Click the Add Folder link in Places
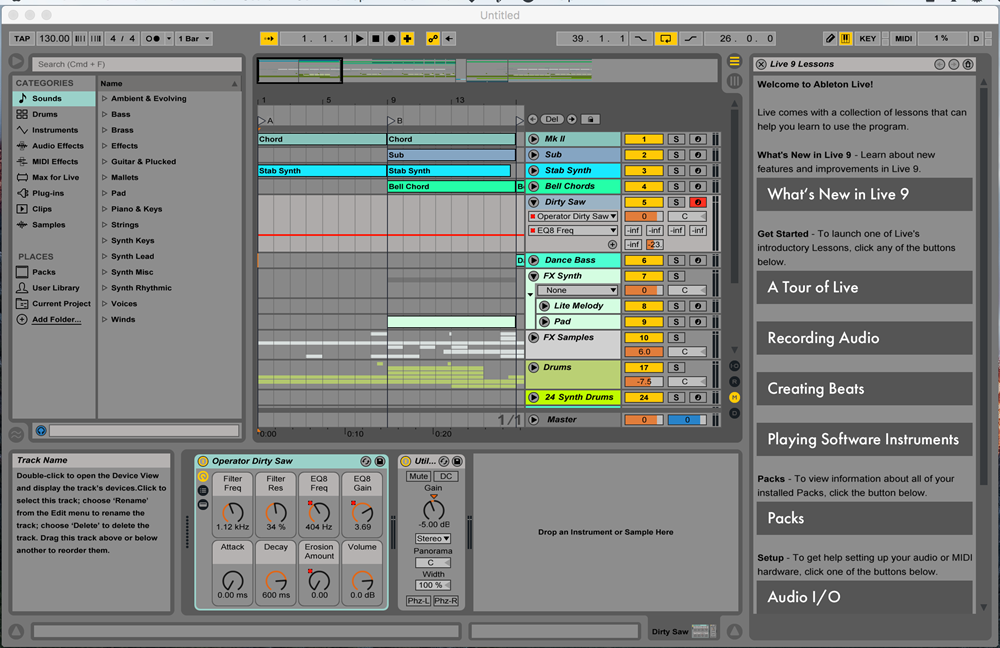This screenshot has width=1000, height=648. coord(56,320)
